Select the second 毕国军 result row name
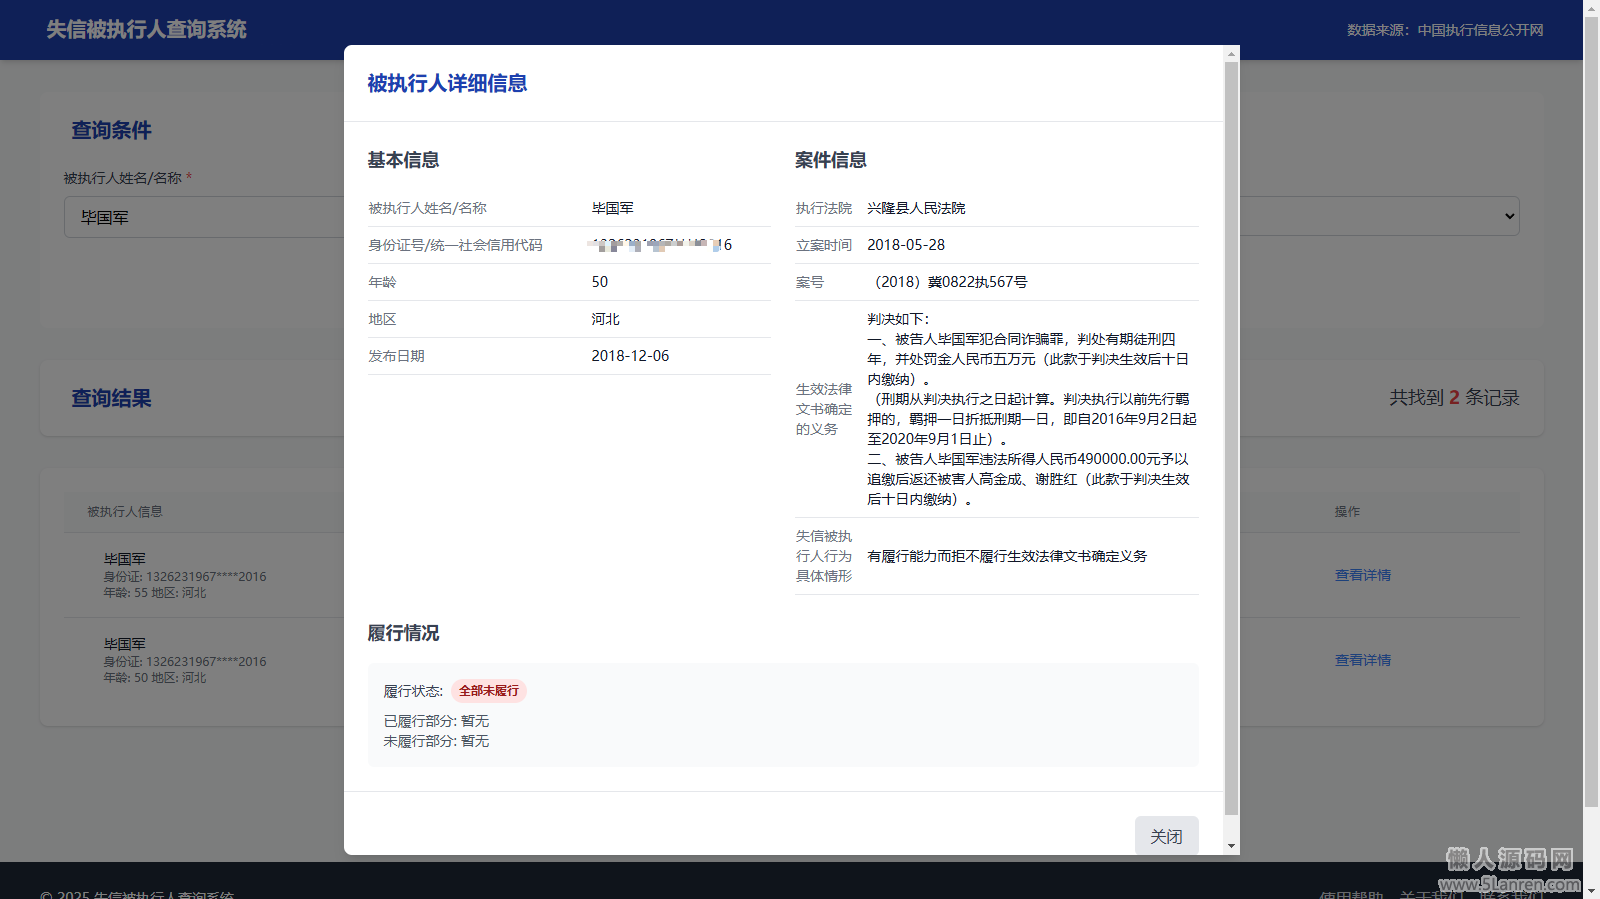 (x=125, y=644)
